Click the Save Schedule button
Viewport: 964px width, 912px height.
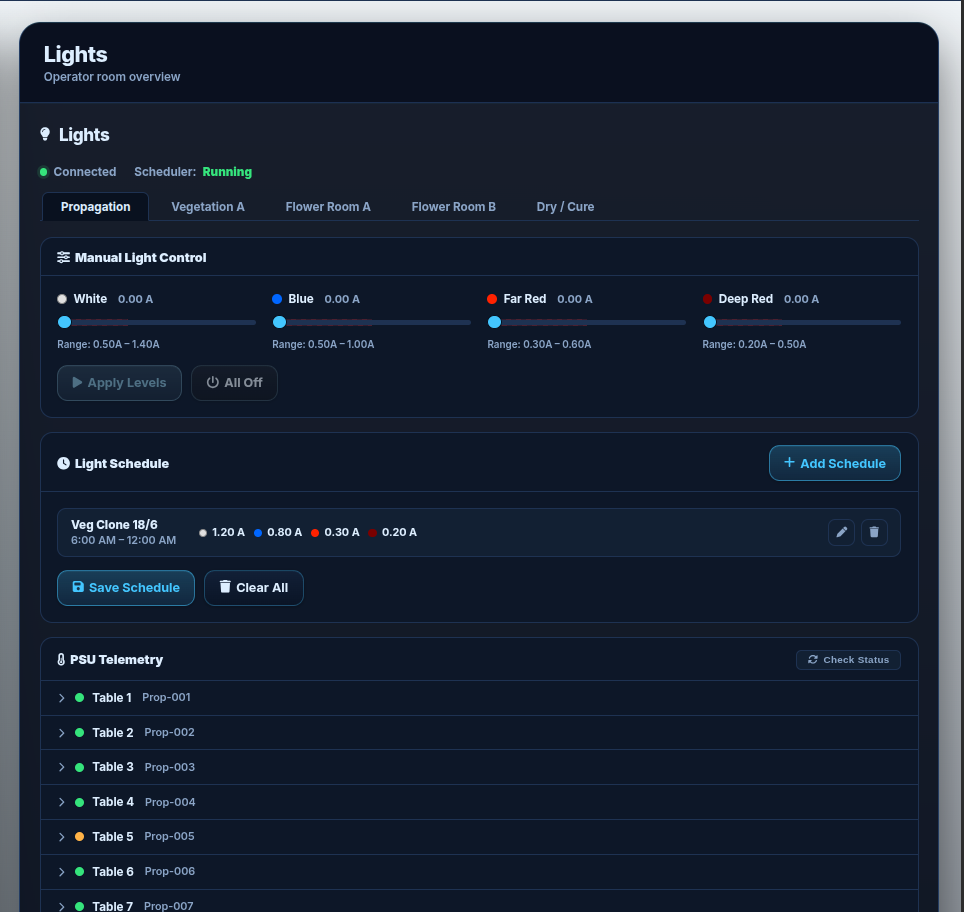click(126, 588)
